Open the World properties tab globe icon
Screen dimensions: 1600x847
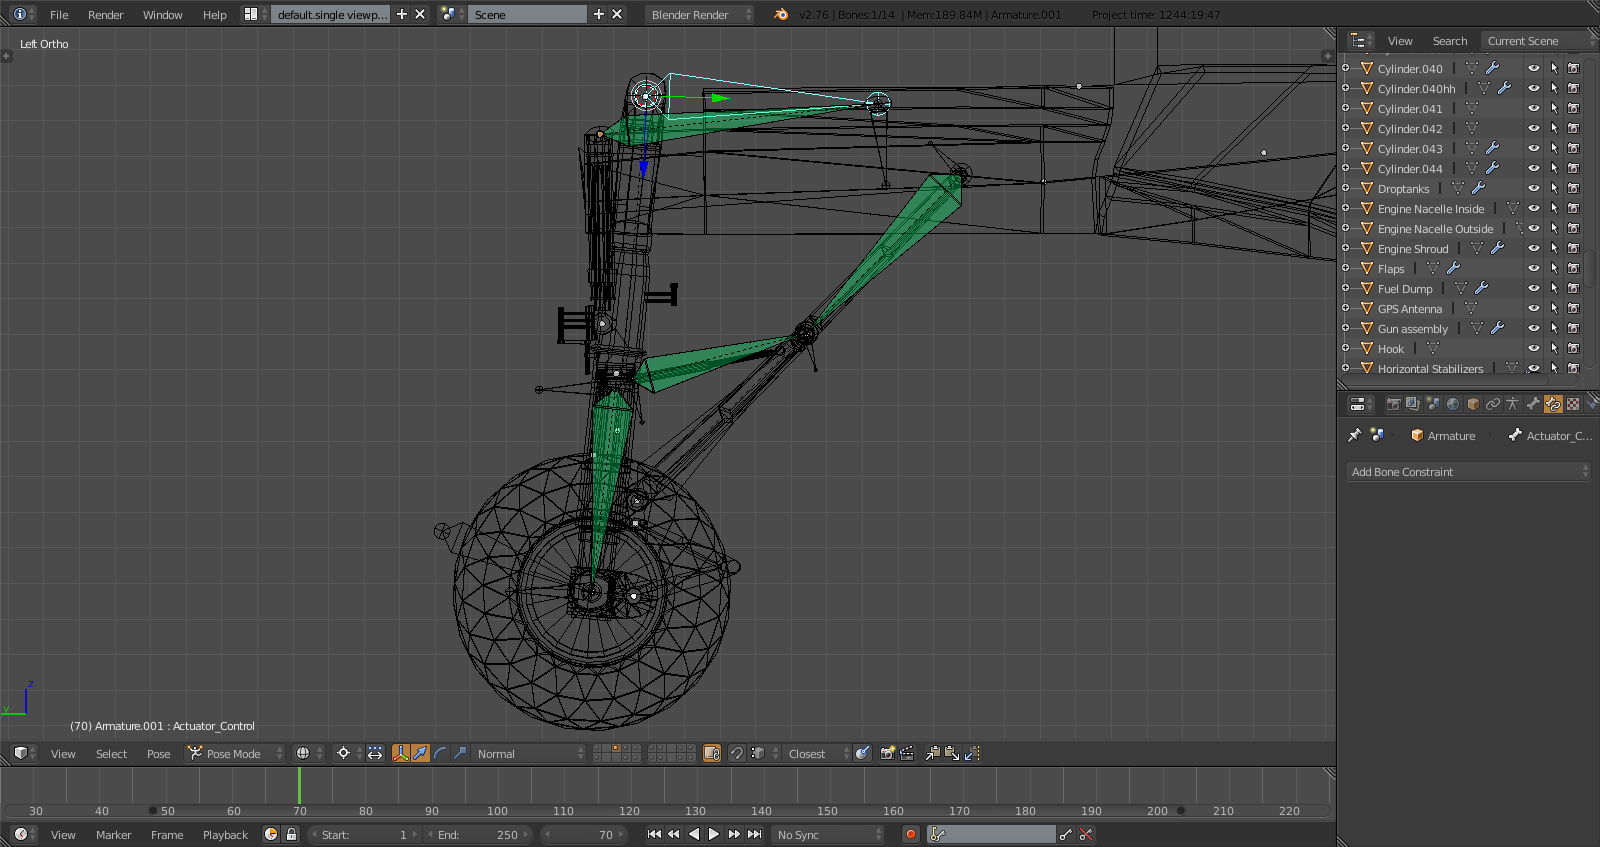pyautogui.click(x=1453, y=404)
